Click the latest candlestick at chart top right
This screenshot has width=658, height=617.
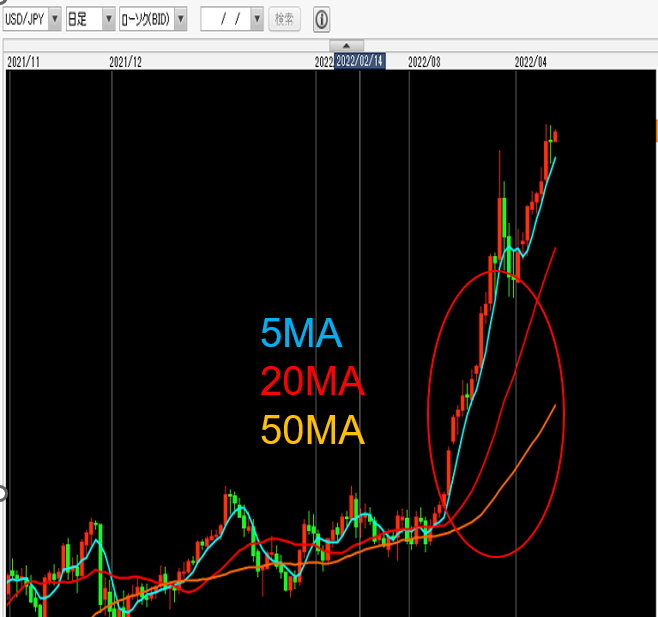(x=555, y=136)
